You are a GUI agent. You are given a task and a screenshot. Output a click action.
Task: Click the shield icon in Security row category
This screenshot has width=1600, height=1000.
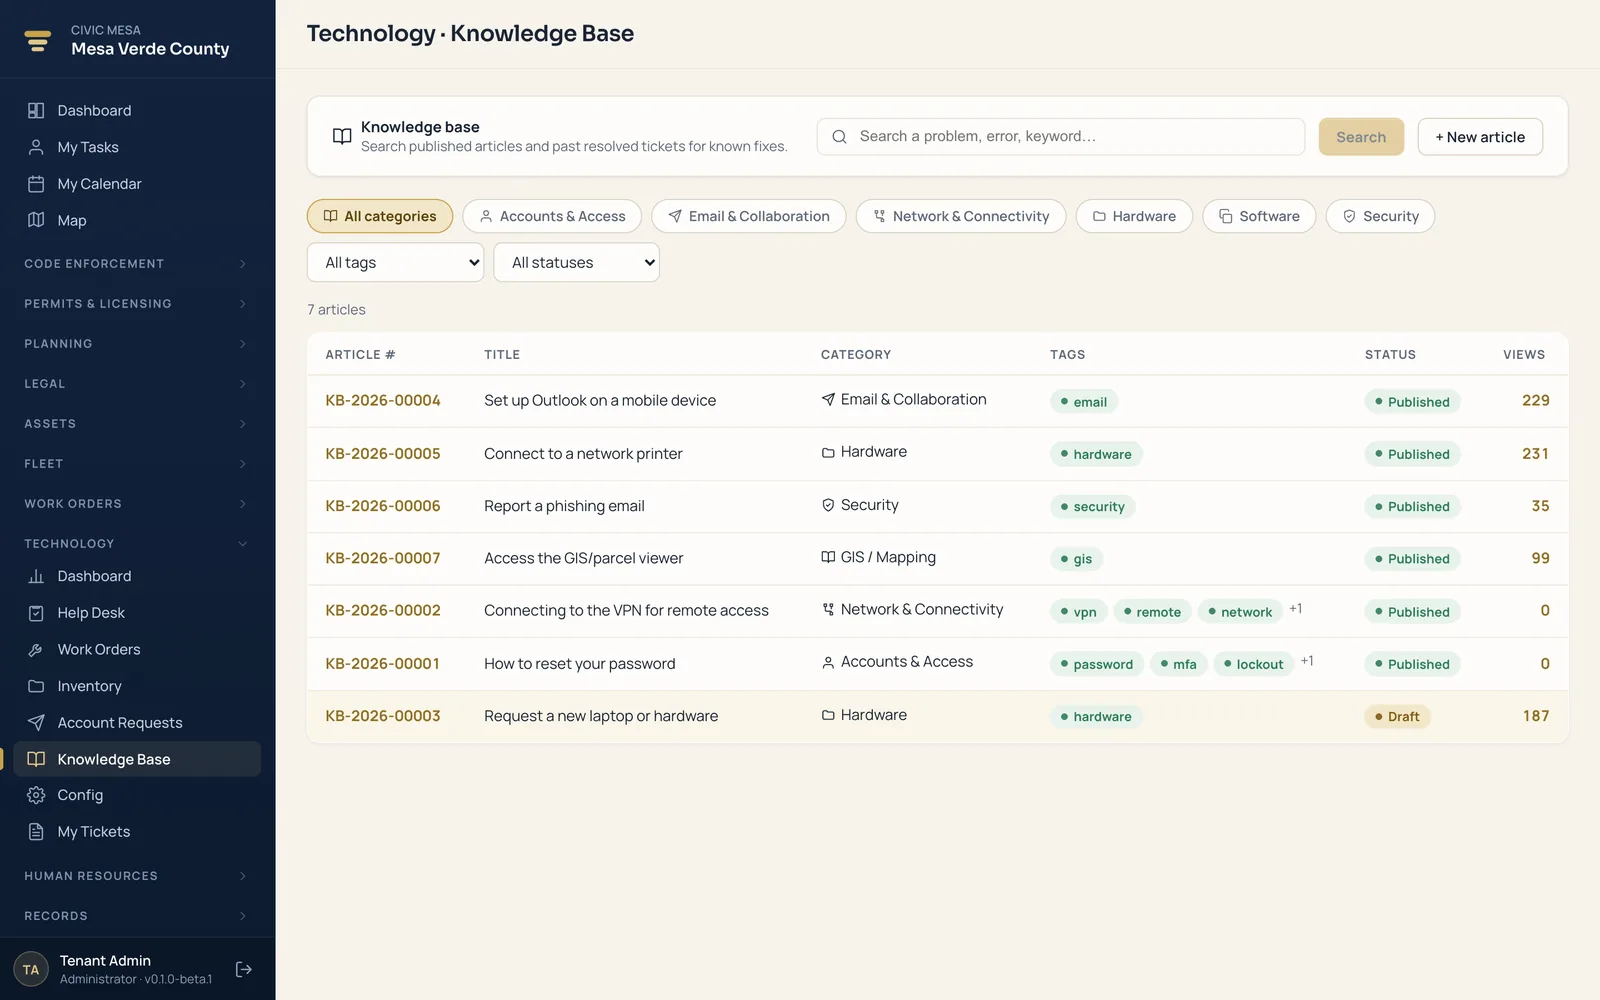(828, 505)
